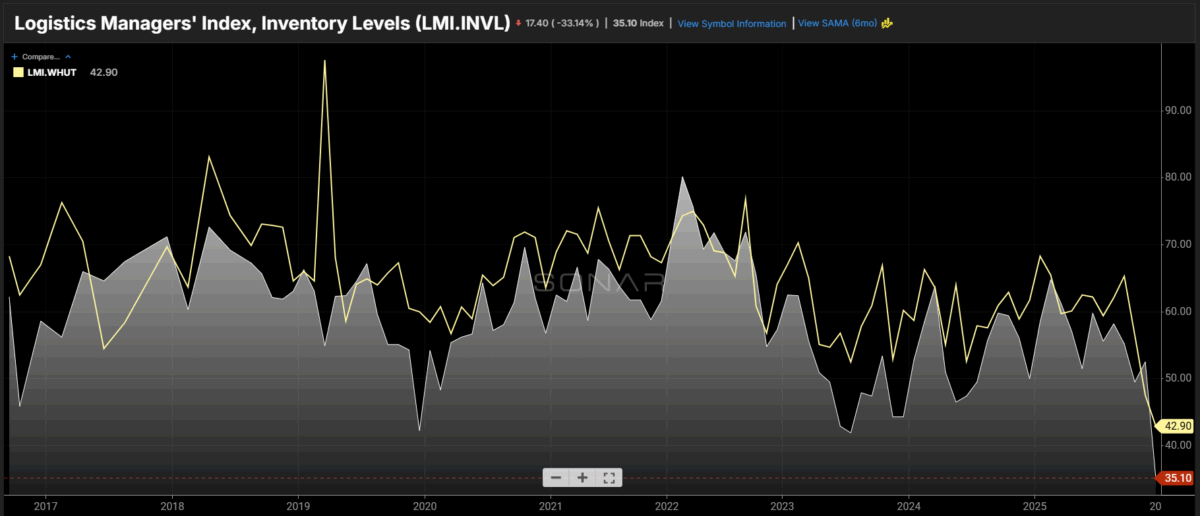Click the 2023 label on time axis

point(783,506)
